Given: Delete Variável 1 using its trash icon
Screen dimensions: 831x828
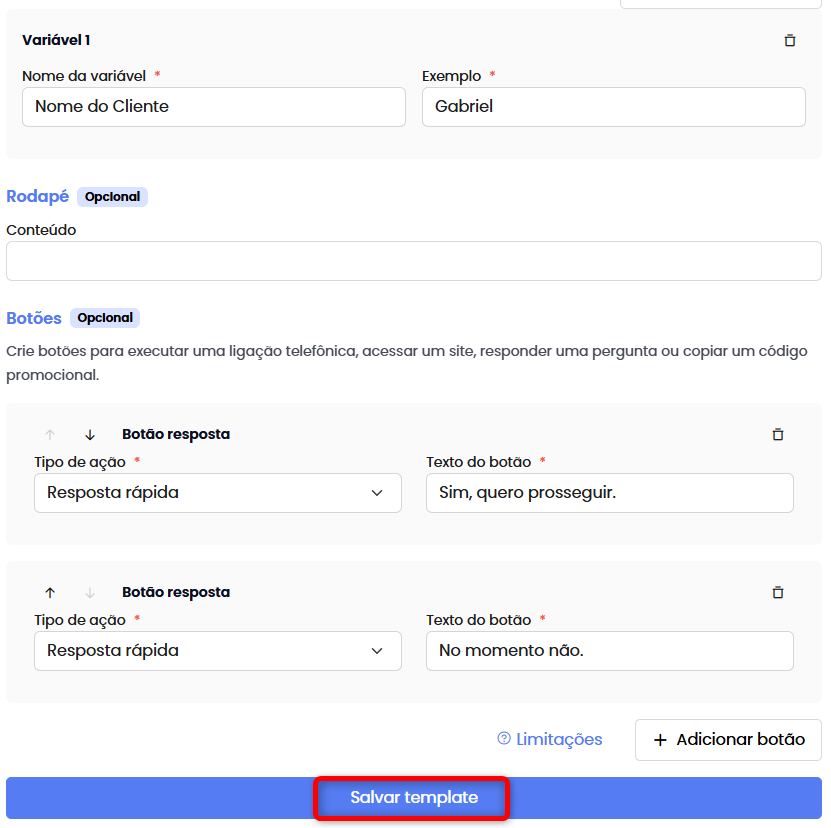Looking at the screenshot, I should pos(790,41).
